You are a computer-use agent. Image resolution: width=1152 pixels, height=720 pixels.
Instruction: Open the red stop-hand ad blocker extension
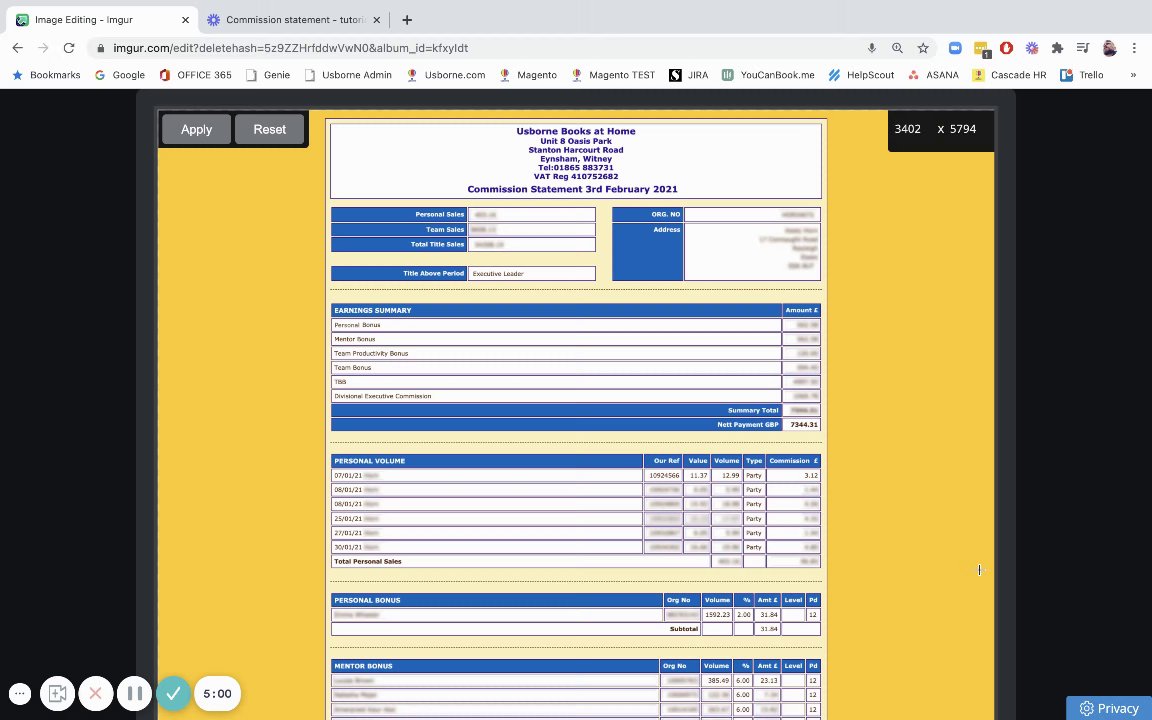click(x=1007, y=48)
